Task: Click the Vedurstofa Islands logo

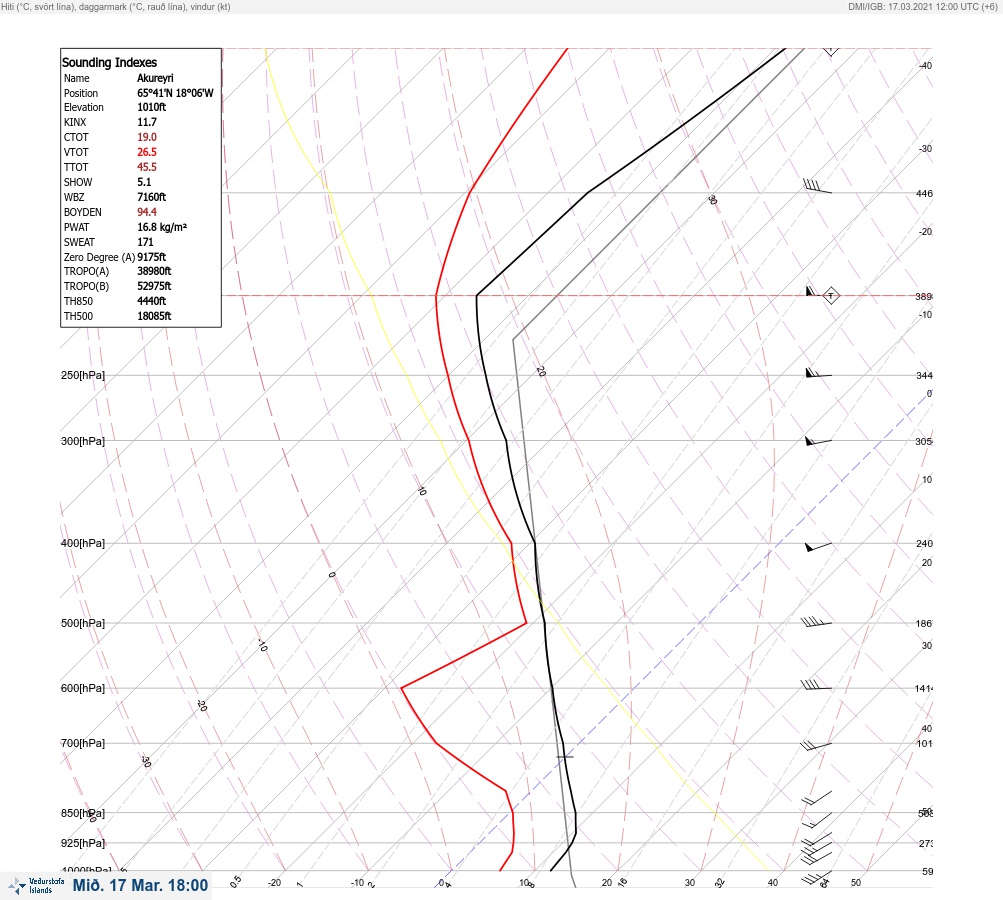Action: coord(36,886)
